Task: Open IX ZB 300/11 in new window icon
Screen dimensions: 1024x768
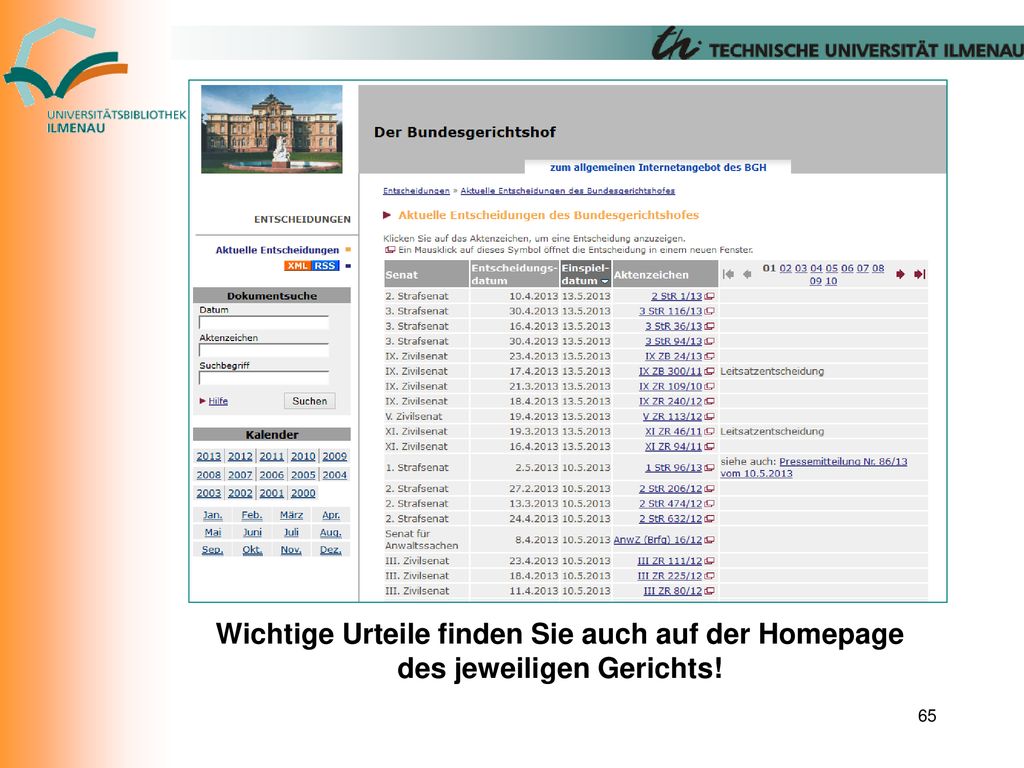Action: click(709, 372)
